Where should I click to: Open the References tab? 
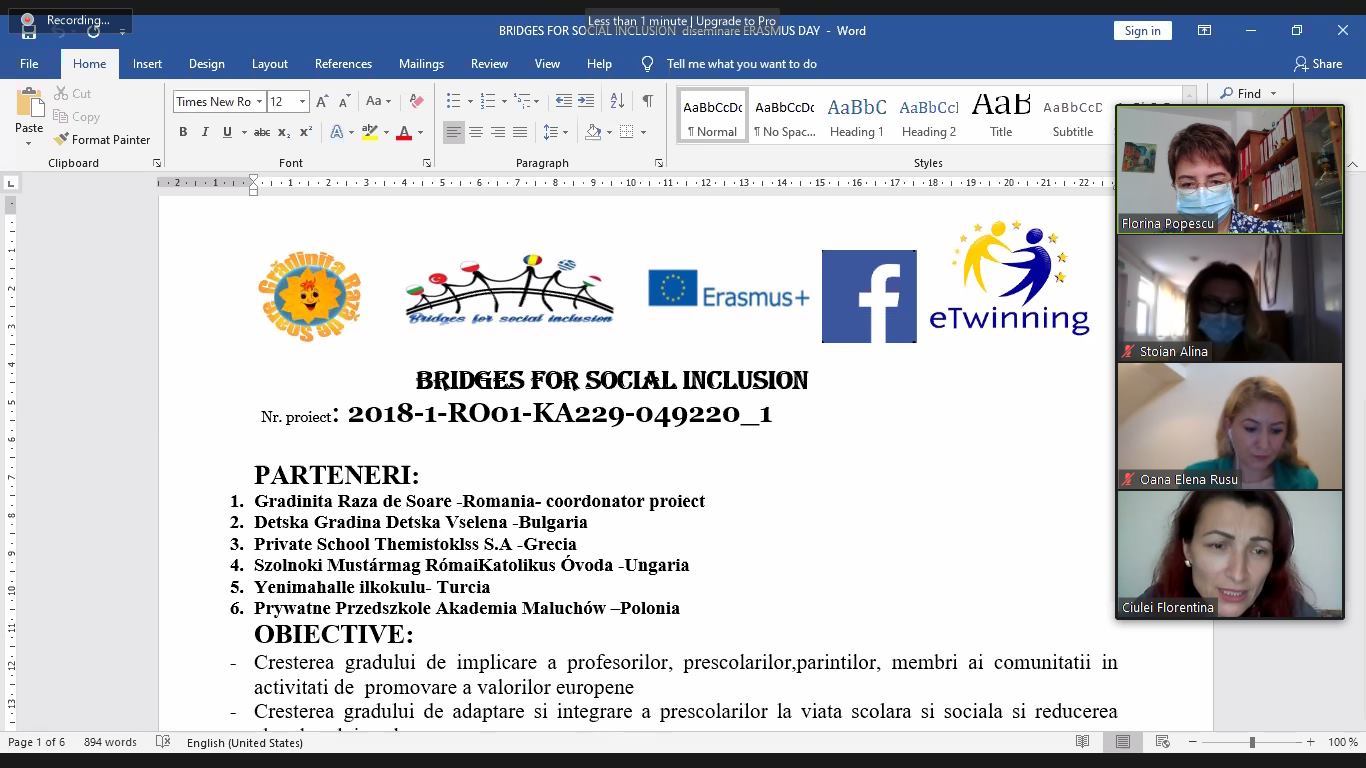pos(343,63)
